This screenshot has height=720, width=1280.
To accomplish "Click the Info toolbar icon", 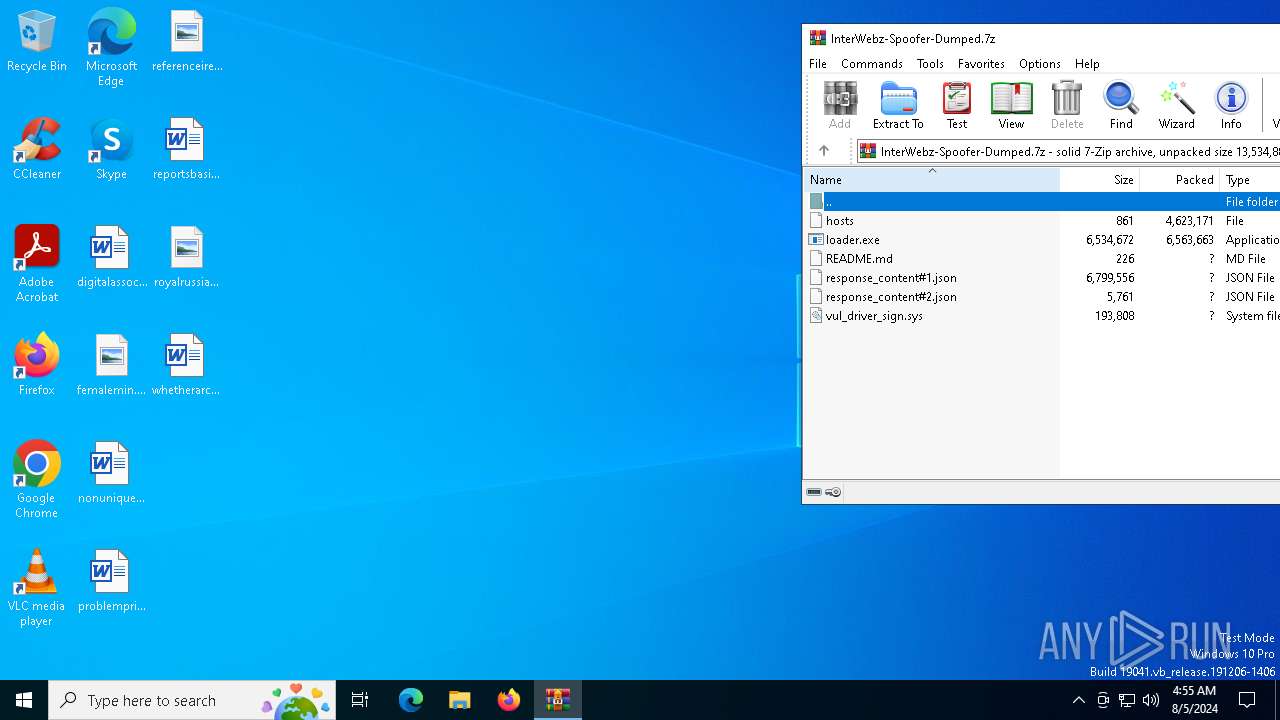I will (1231, 105).
